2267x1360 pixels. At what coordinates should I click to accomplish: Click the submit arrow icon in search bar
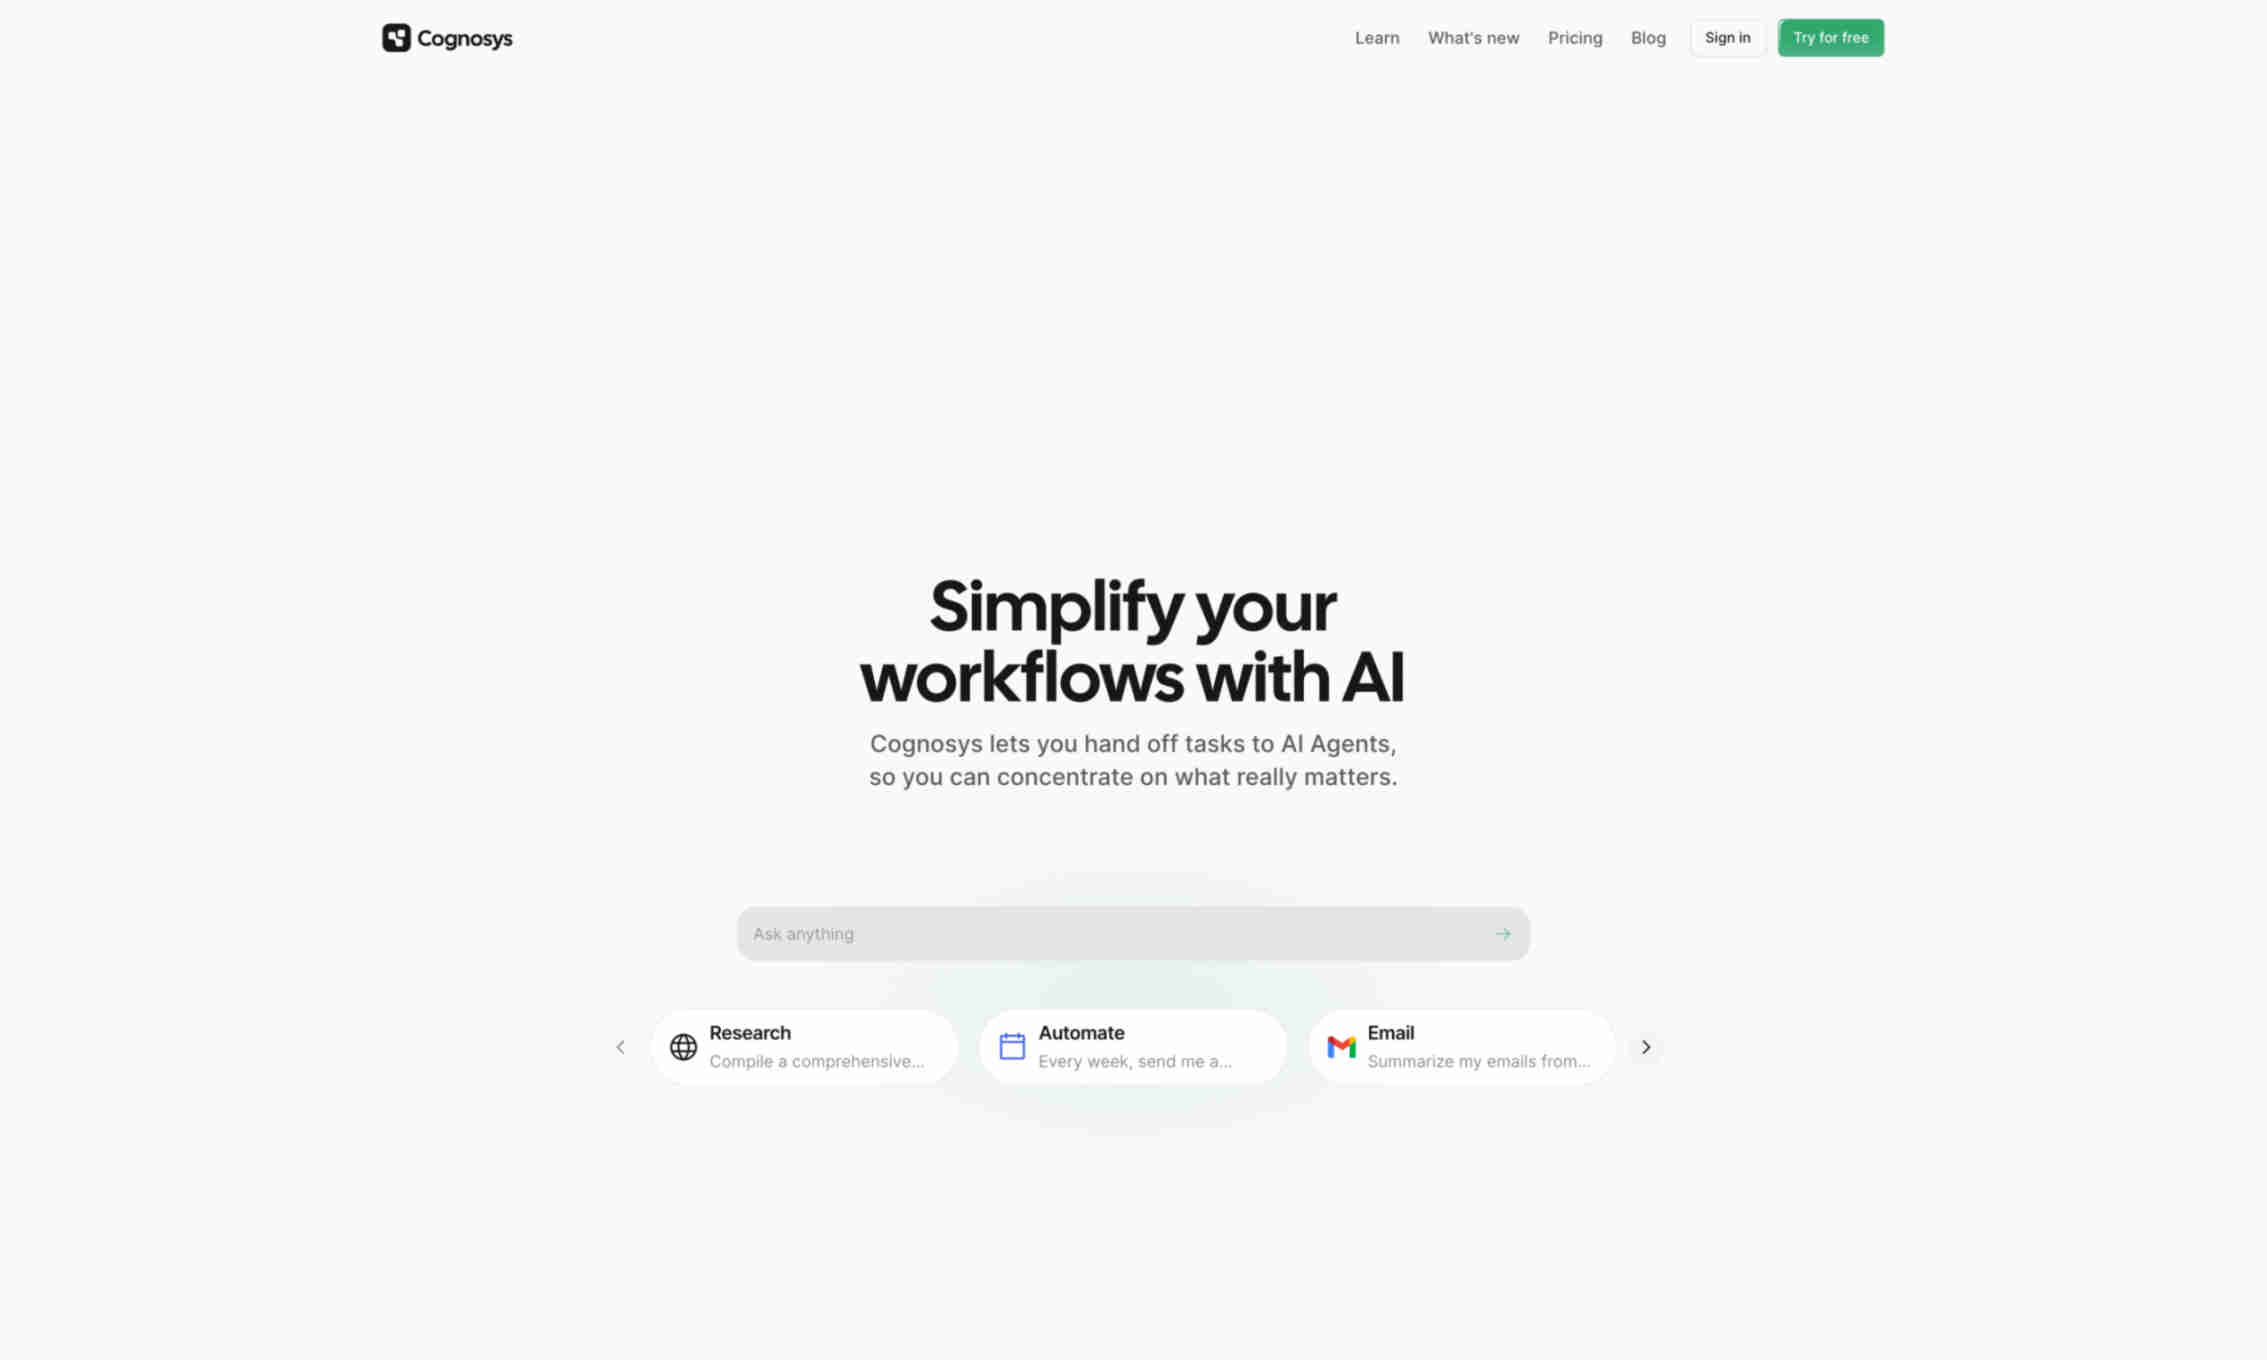pos(1502,934)
